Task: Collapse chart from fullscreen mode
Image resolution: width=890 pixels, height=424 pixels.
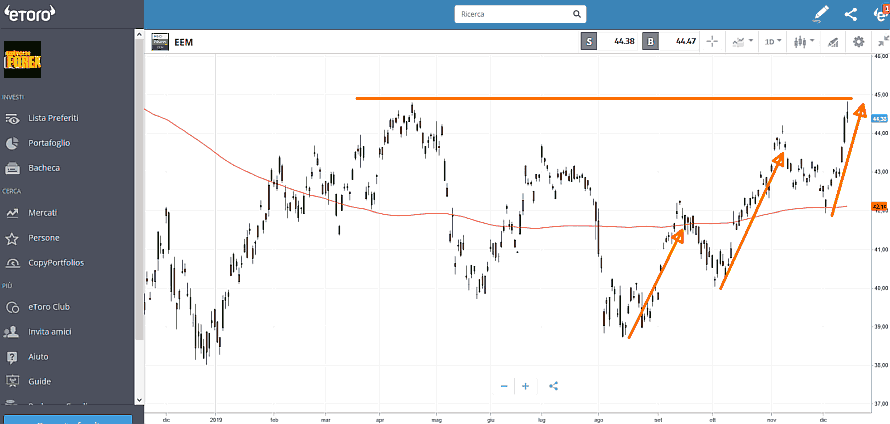Action: pos(882,42)
